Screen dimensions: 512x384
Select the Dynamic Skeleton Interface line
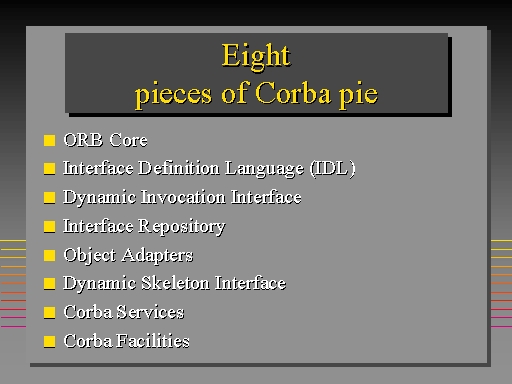click(x=175, y=283)
